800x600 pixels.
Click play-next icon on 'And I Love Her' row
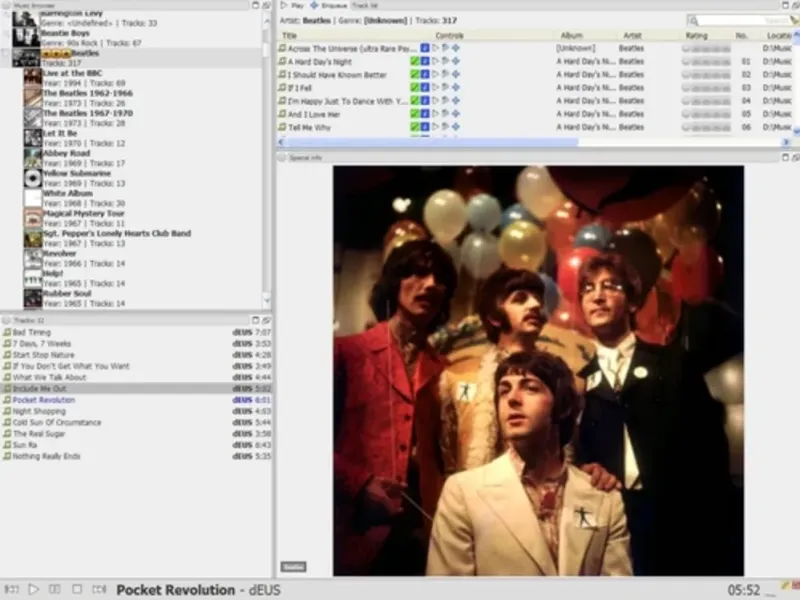(445, 114)
